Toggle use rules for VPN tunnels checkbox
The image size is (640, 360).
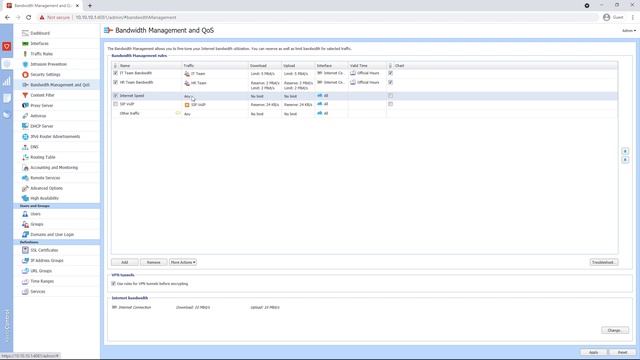tap(113, 284)
